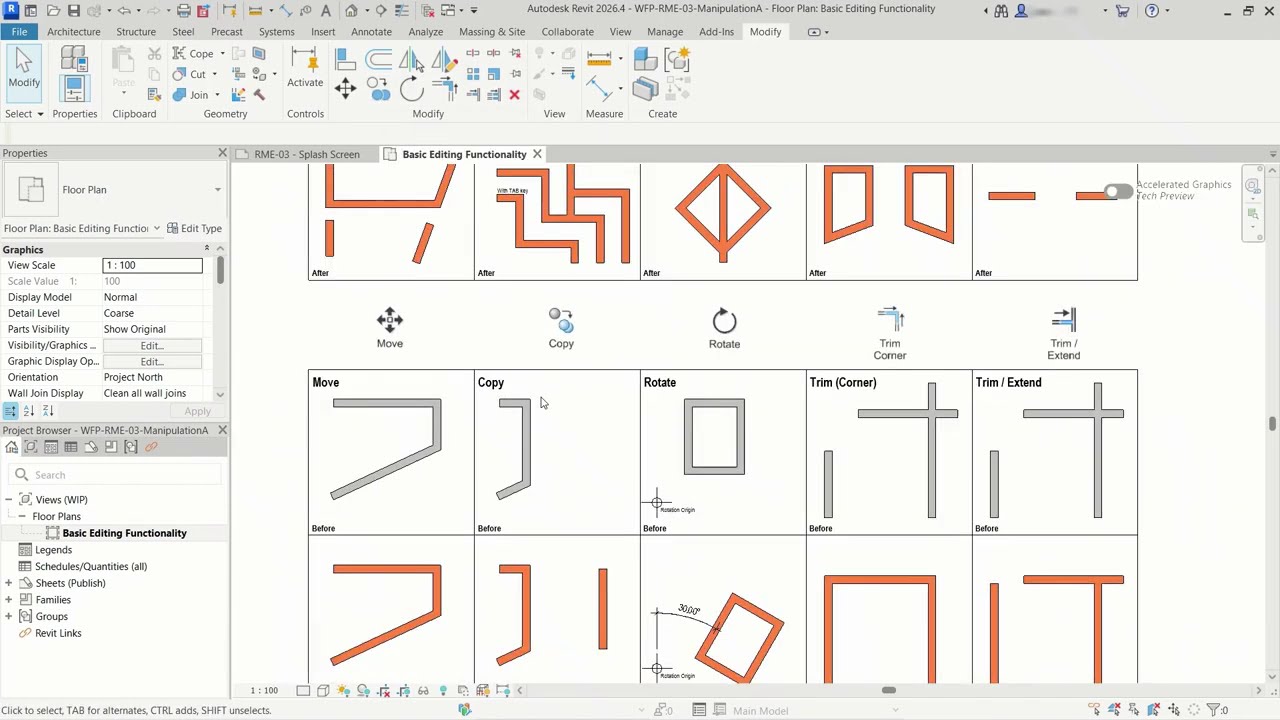Screen dimensions: 1280x720
Task: Toggle Accelerated Graphics Tech Preview switch
Action: [x=1119, y=191]
